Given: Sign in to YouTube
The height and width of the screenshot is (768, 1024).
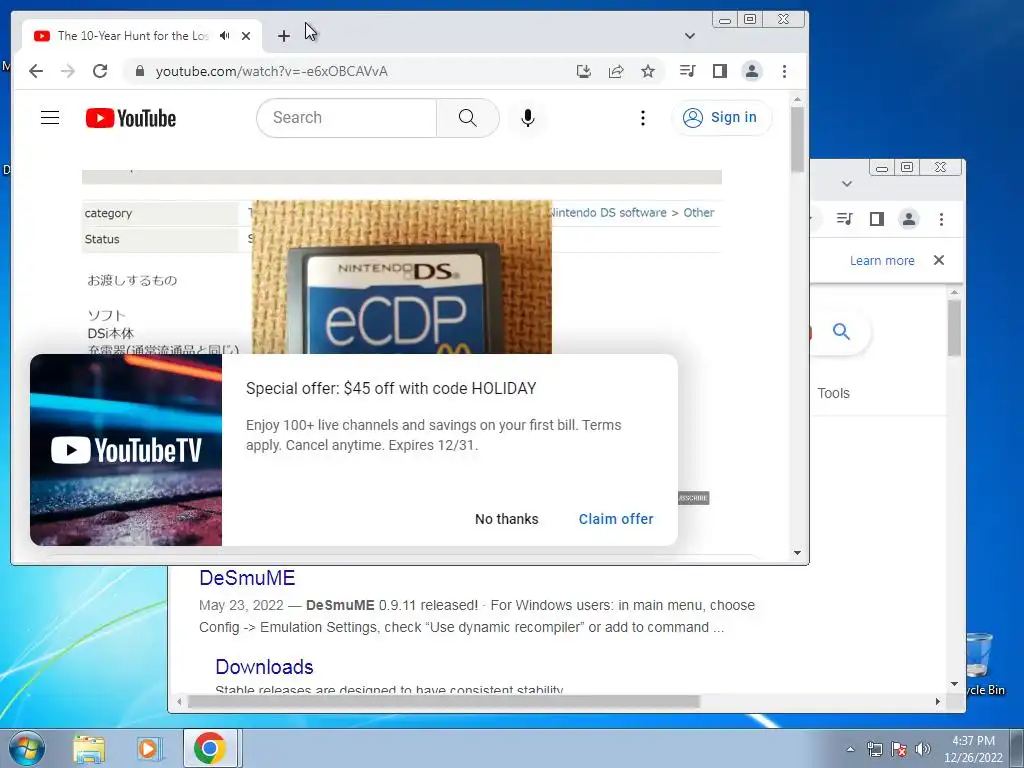Looking at the screenshot, I should (721, 118).
